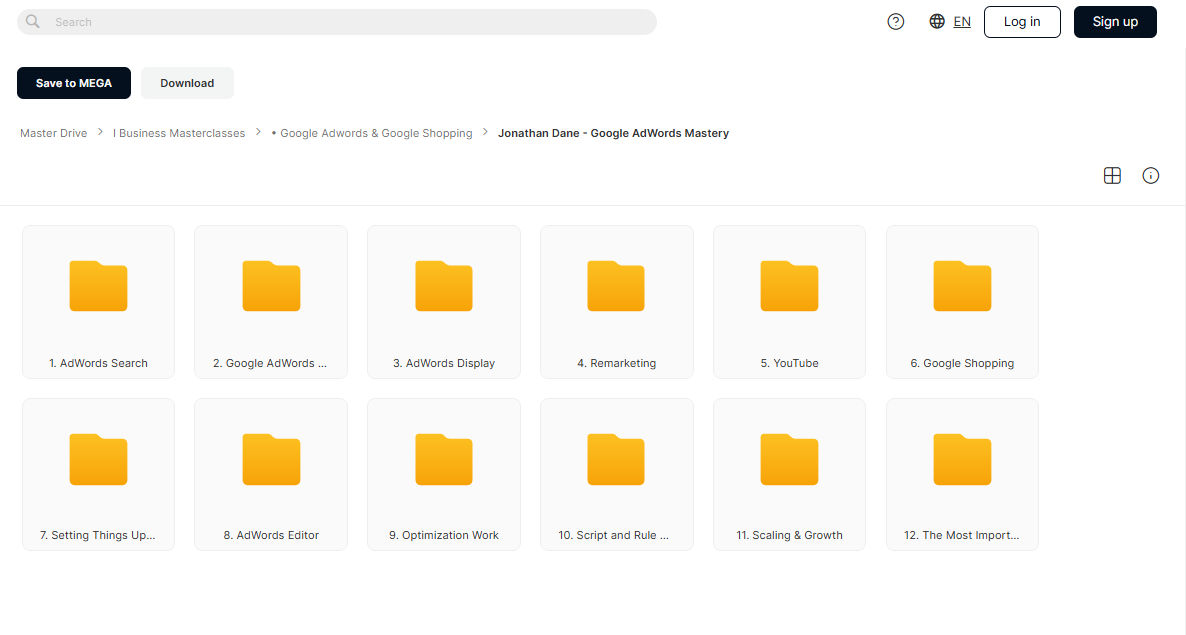Open the 8. AdWords Editor folder icon
1186x635 pixels.
coord(271,459)
